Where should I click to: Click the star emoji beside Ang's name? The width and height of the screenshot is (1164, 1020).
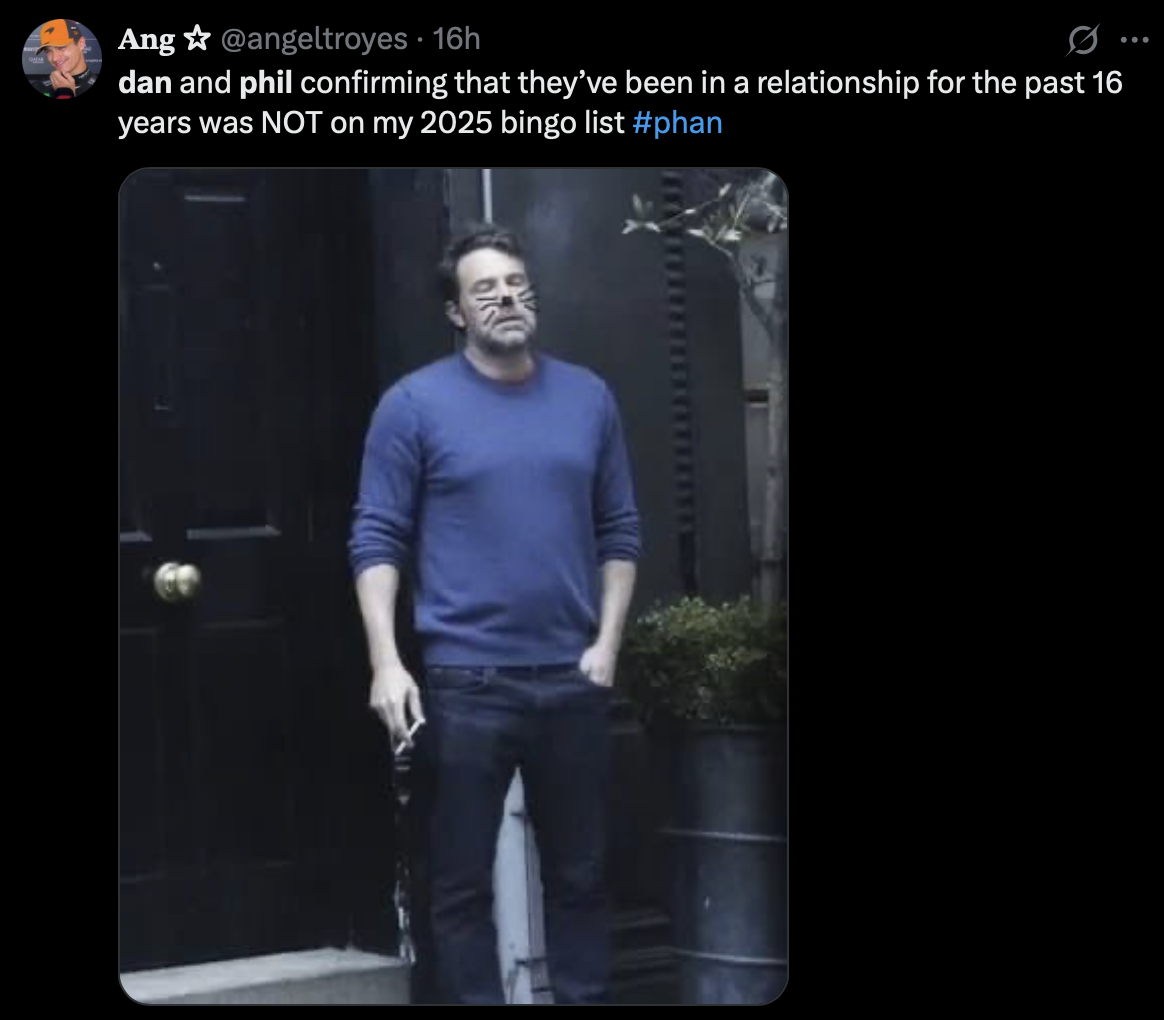(x=197, y=39)
